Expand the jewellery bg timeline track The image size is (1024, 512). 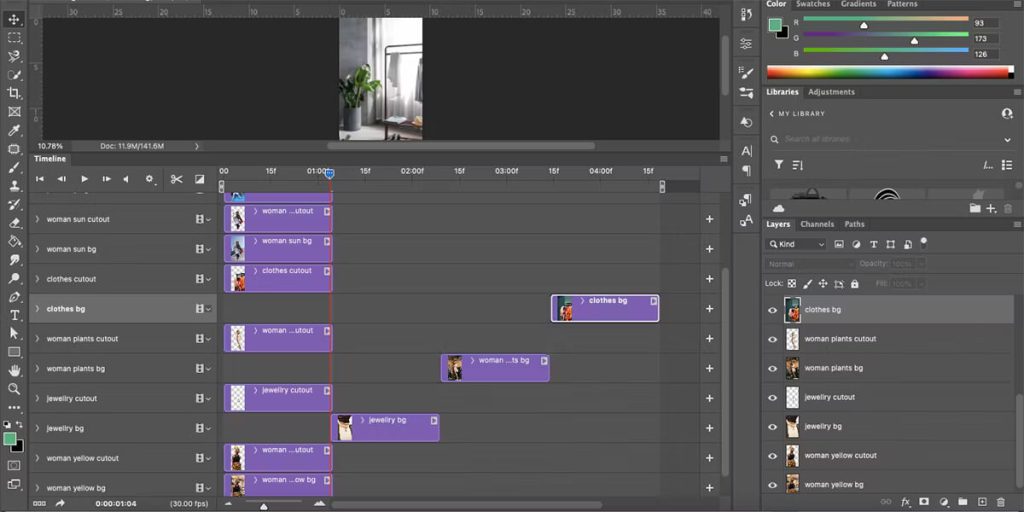37,428
